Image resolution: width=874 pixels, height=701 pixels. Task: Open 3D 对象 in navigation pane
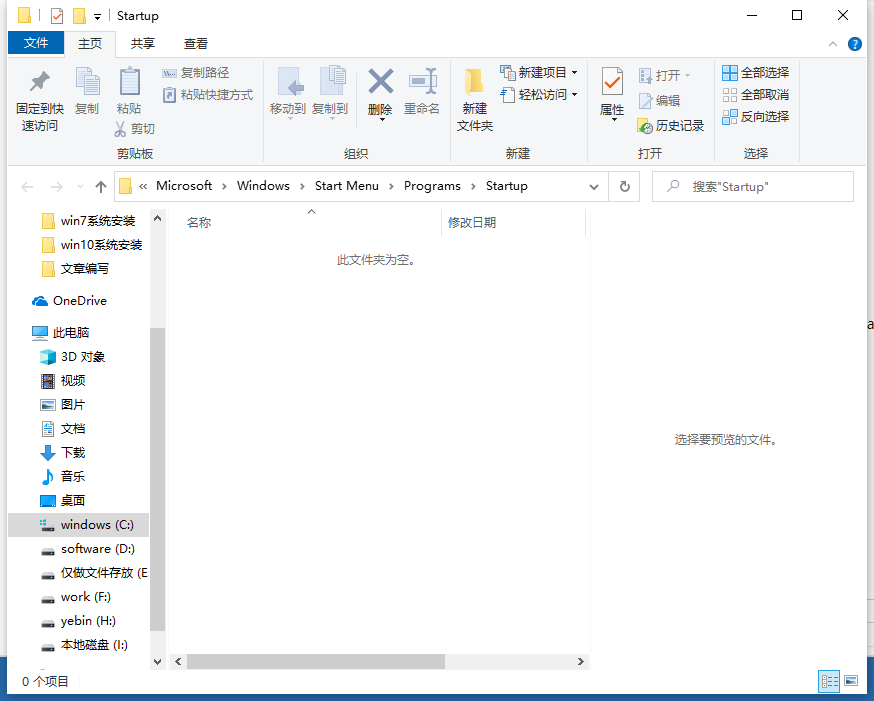[73, 357]
